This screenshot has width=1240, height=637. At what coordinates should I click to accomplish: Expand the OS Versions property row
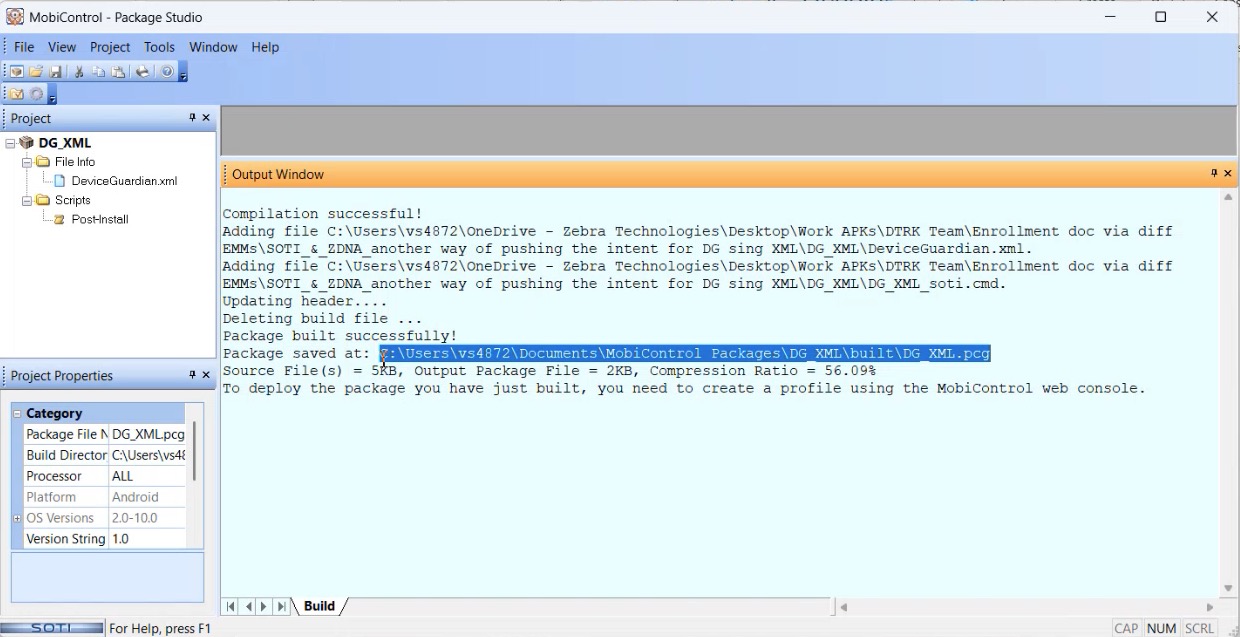(17, 518)
